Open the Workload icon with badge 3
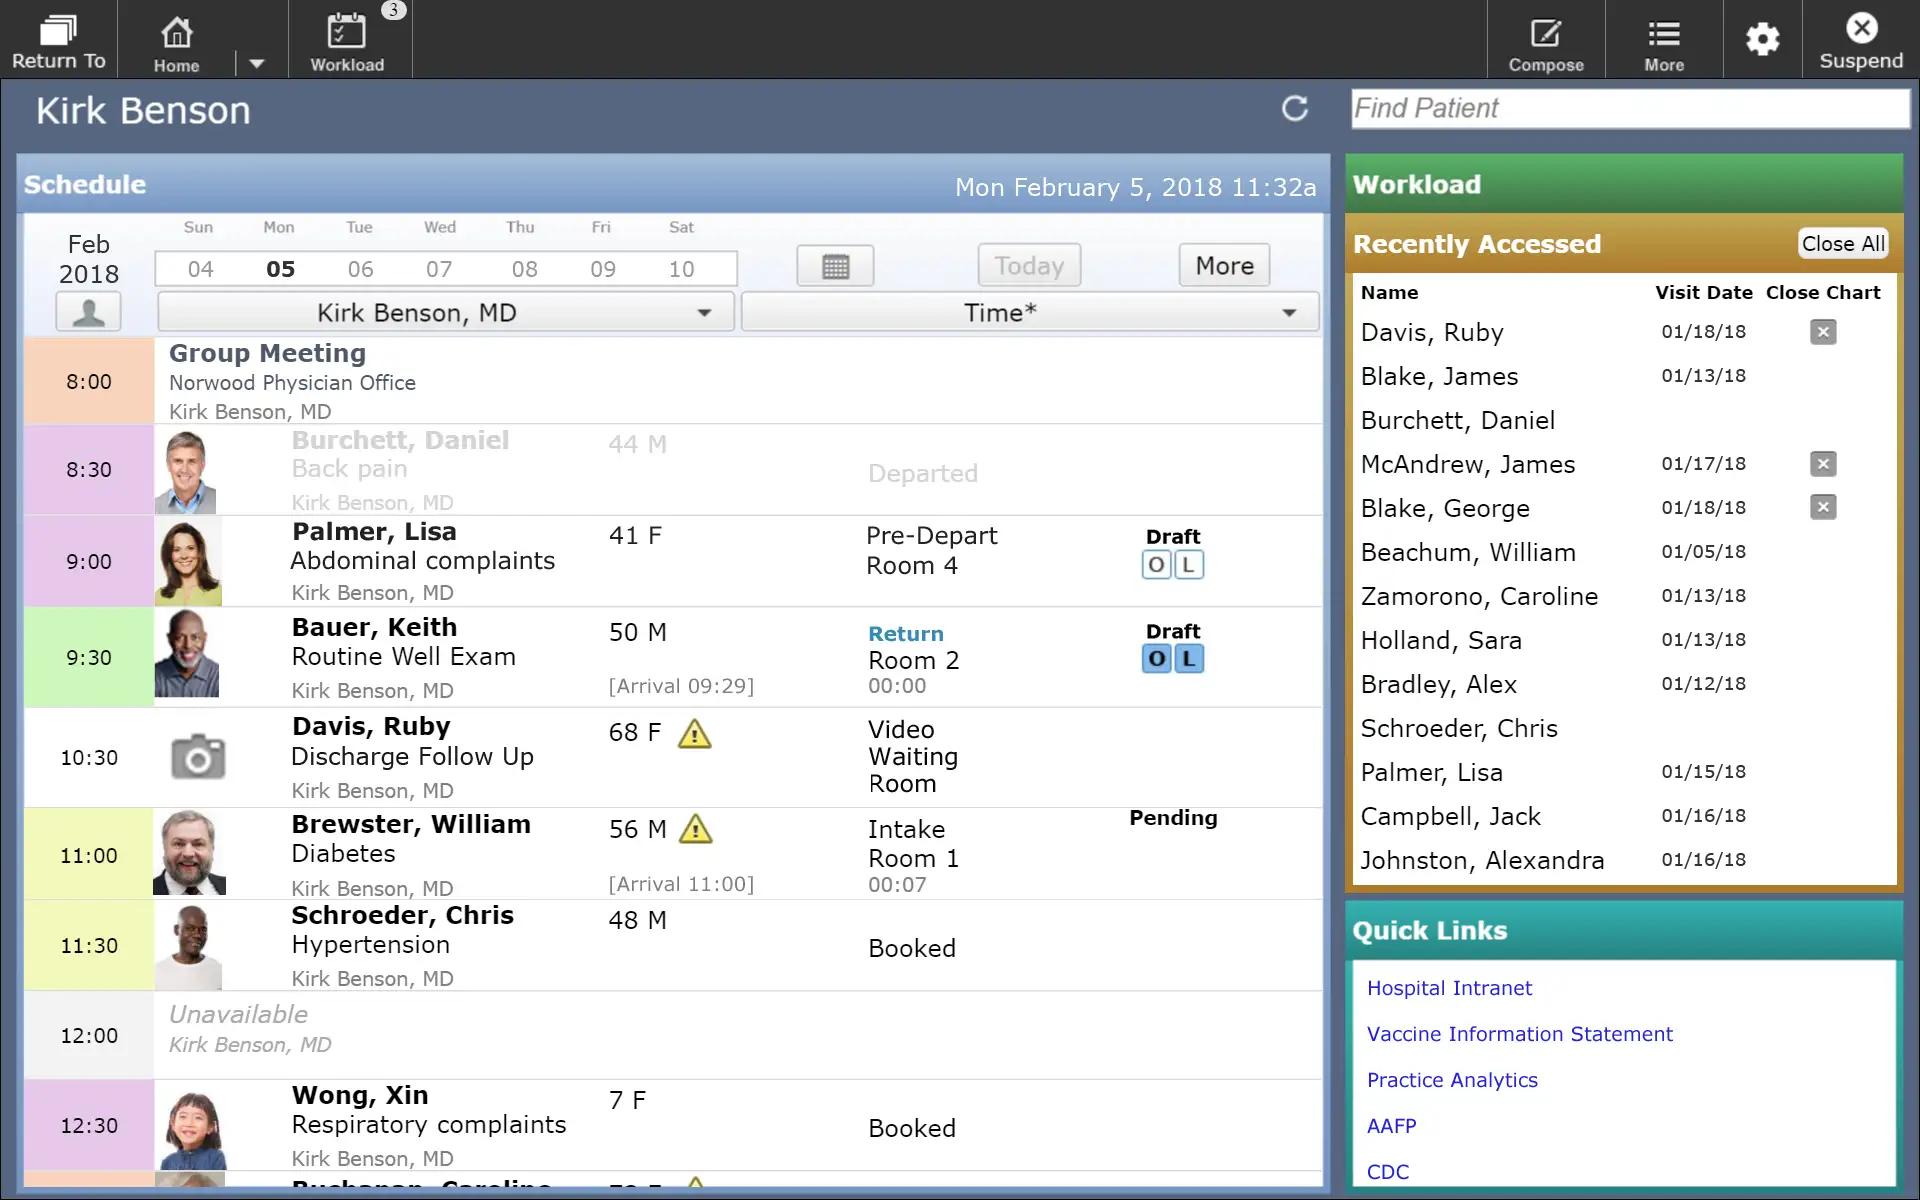The height and width of the screenshot is (1200, 1920). coord(347,40)
